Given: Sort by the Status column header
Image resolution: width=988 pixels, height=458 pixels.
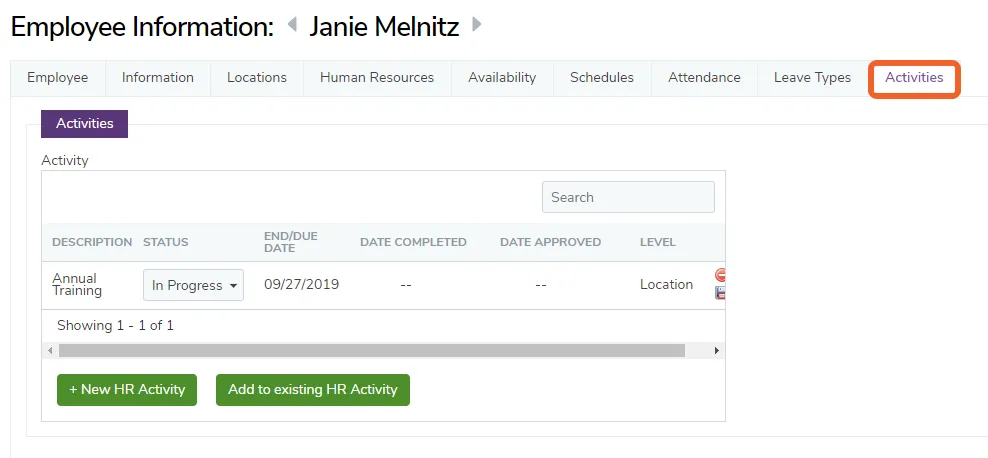Looking at the screenshot, I should tap(166, 243).
